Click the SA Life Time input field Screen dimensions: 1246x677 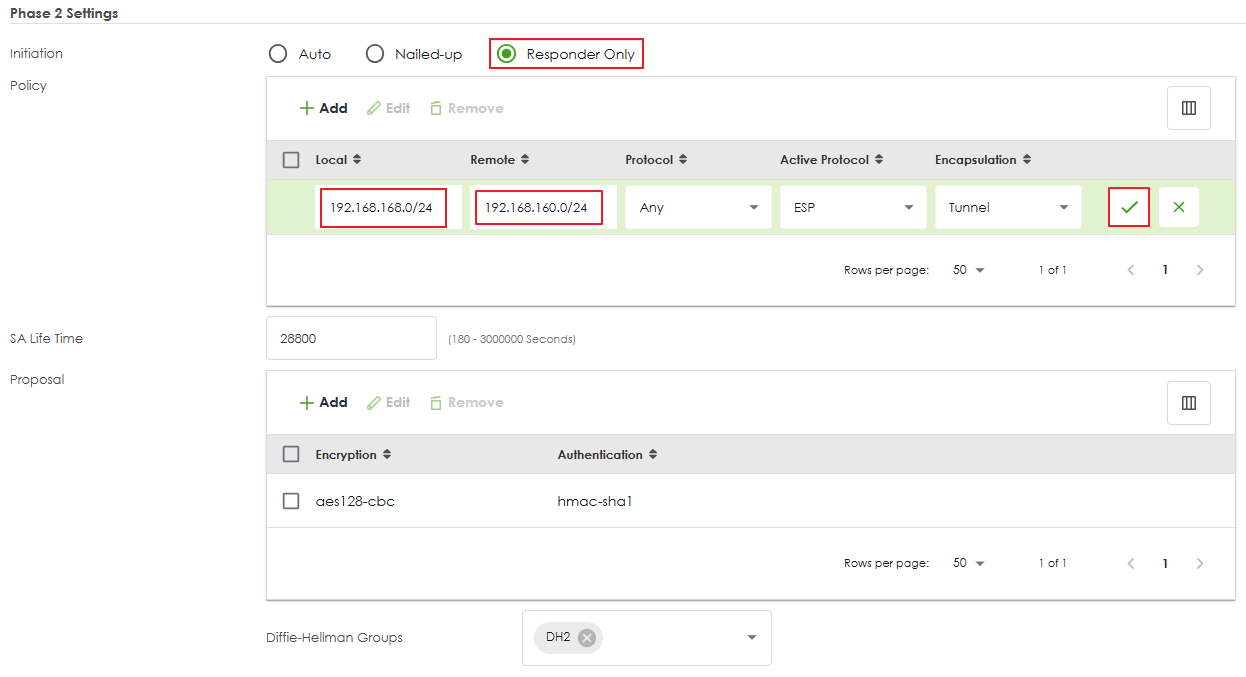click(x=351, y=338)
